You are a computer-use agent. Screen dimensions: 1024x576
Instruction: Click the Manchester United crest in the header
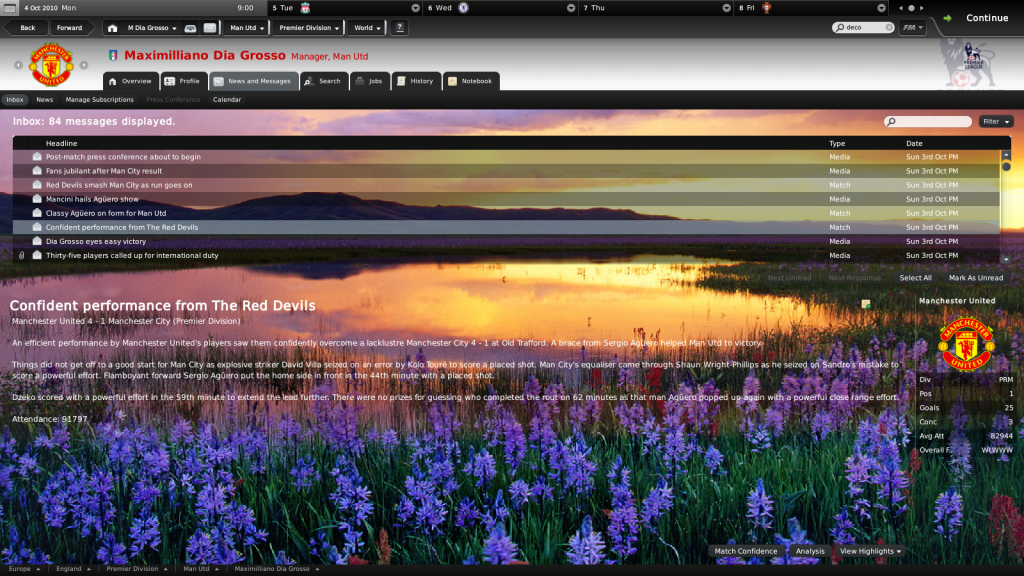pyautogui.click(x=51, y=65)
